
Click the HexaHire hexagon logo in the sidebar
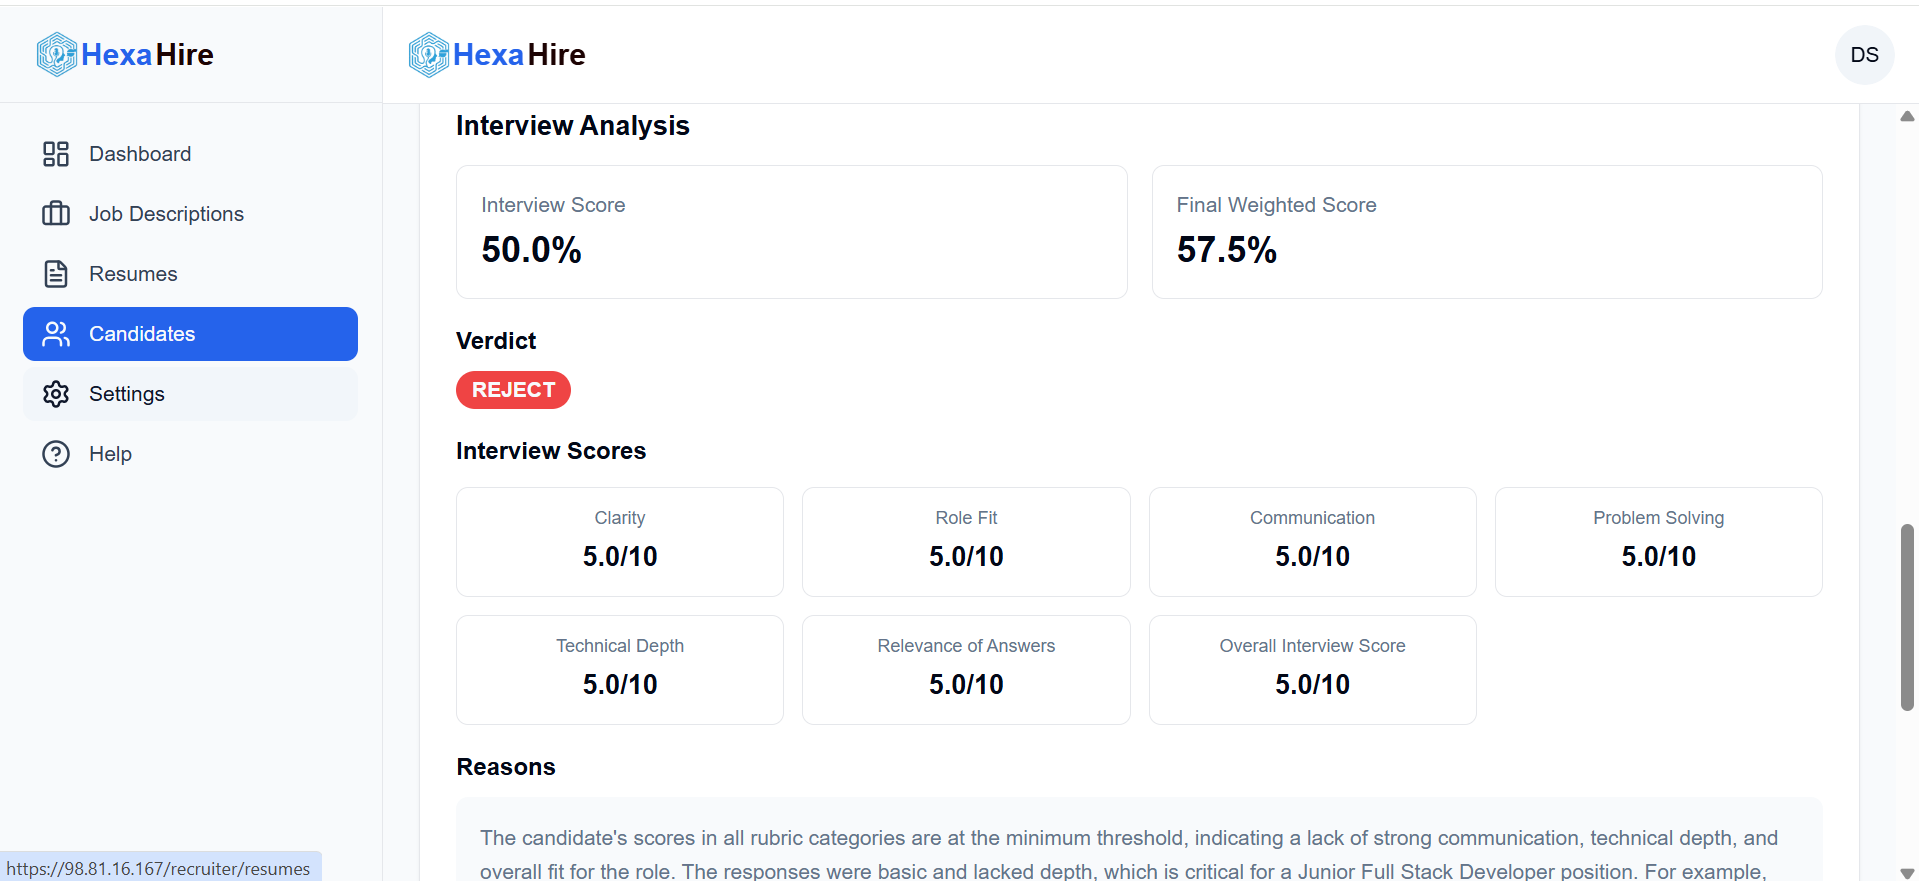[56, 54]
